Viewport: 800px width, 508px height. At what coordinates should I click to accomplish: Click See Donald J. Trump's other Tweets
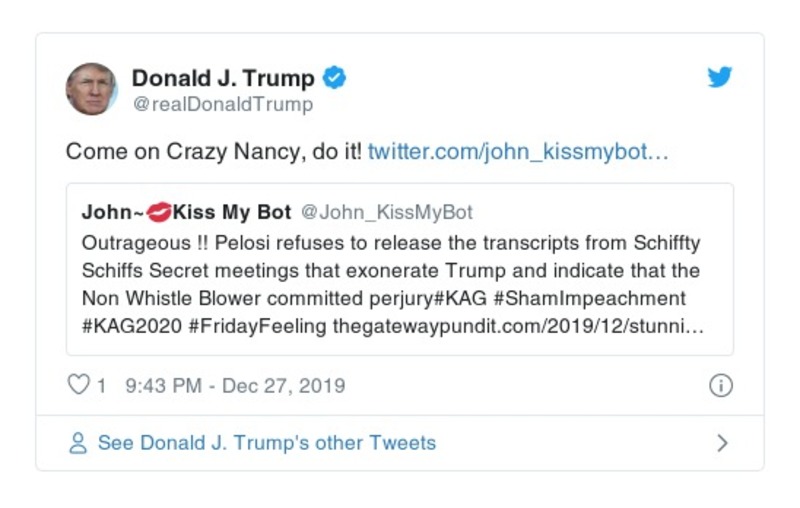point(266,443)
